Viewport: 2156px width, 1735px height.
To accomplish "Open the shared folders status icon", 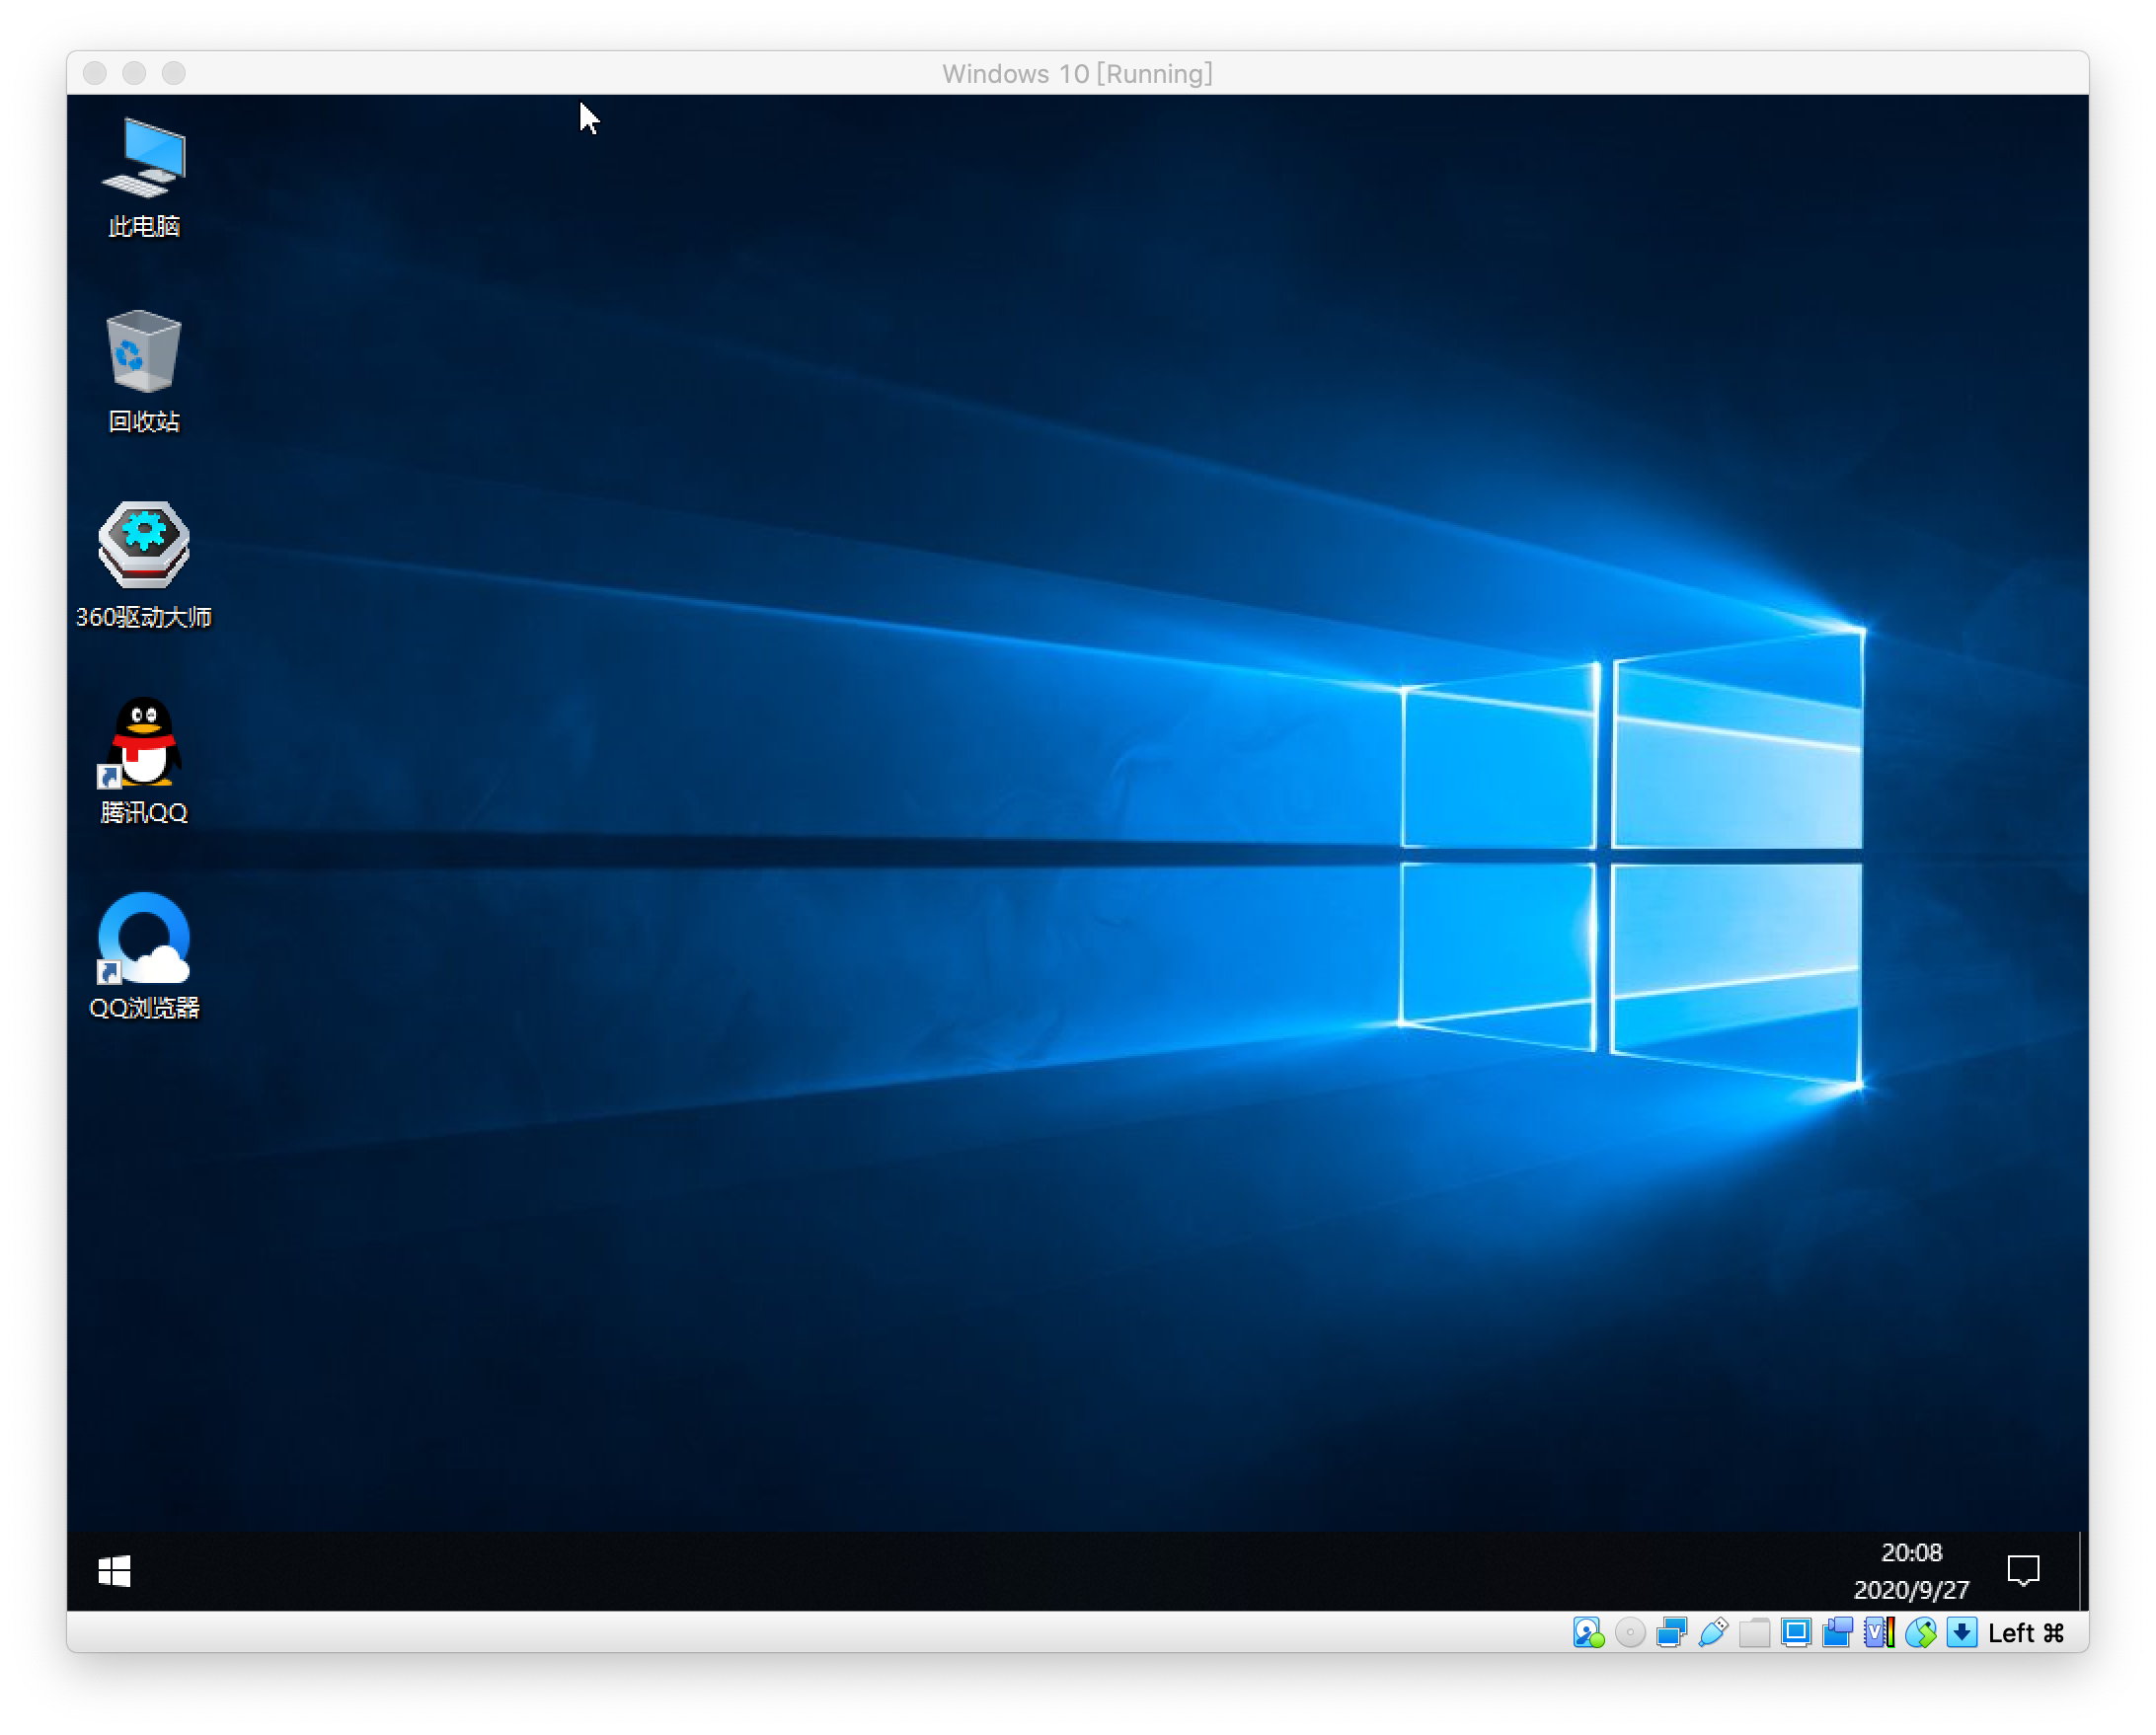I will 1754,1633.
